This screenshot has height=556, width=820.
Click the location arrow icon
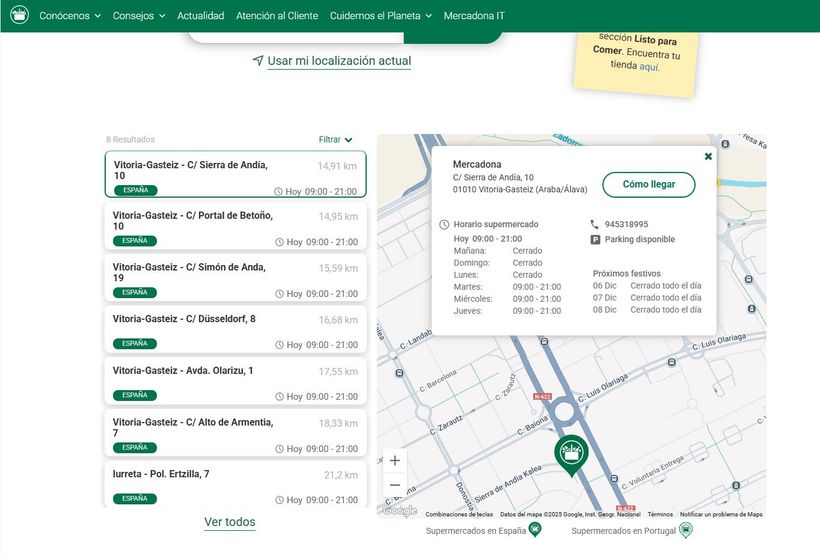[x=258, y=61]
